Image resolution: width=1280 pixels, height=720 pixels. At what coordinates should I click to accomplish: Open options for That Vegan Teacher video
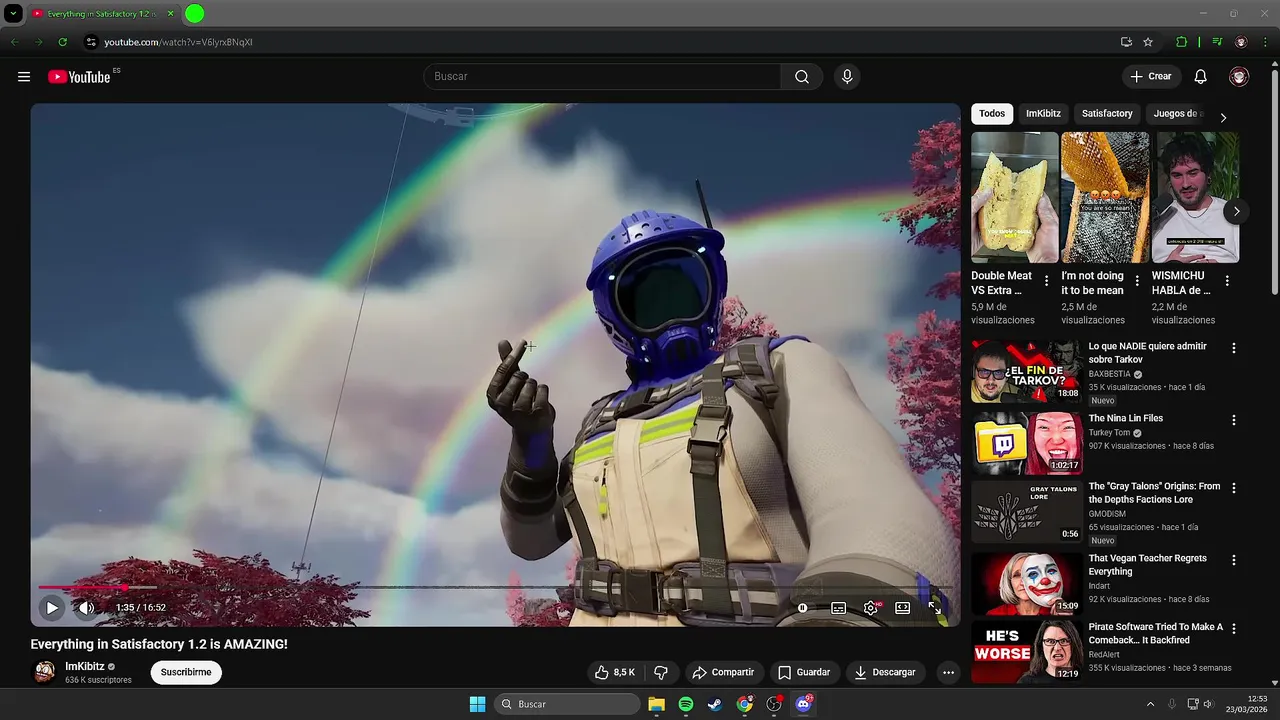click(x=1234, y=560)
